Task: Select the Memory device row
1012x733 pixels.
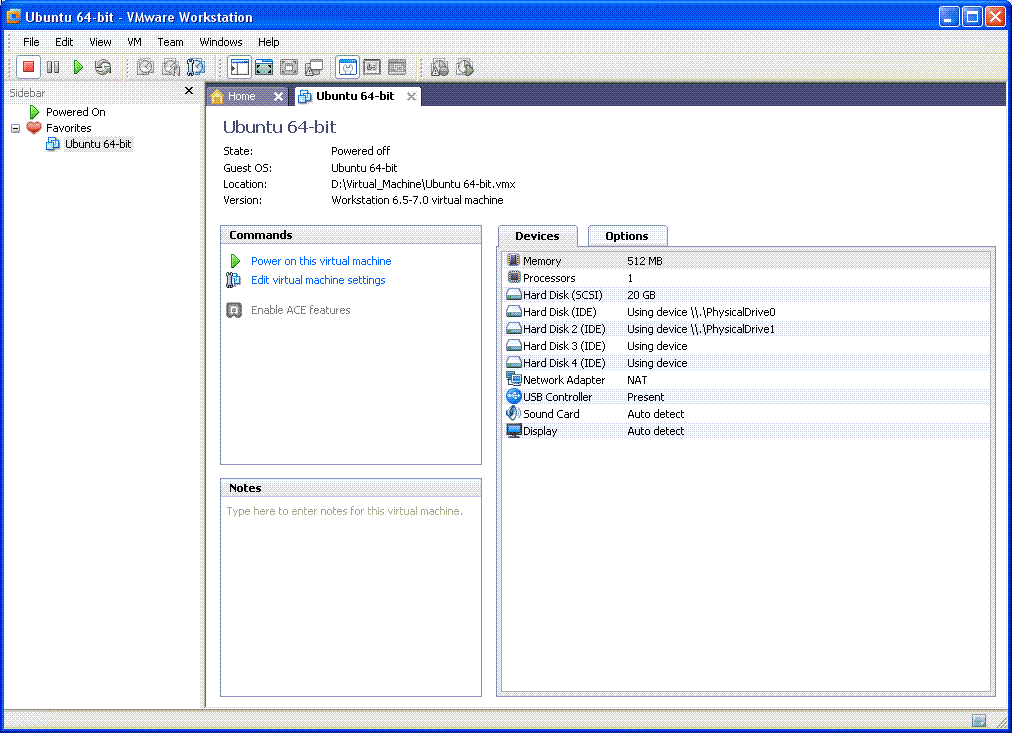Action: point(747,261)
